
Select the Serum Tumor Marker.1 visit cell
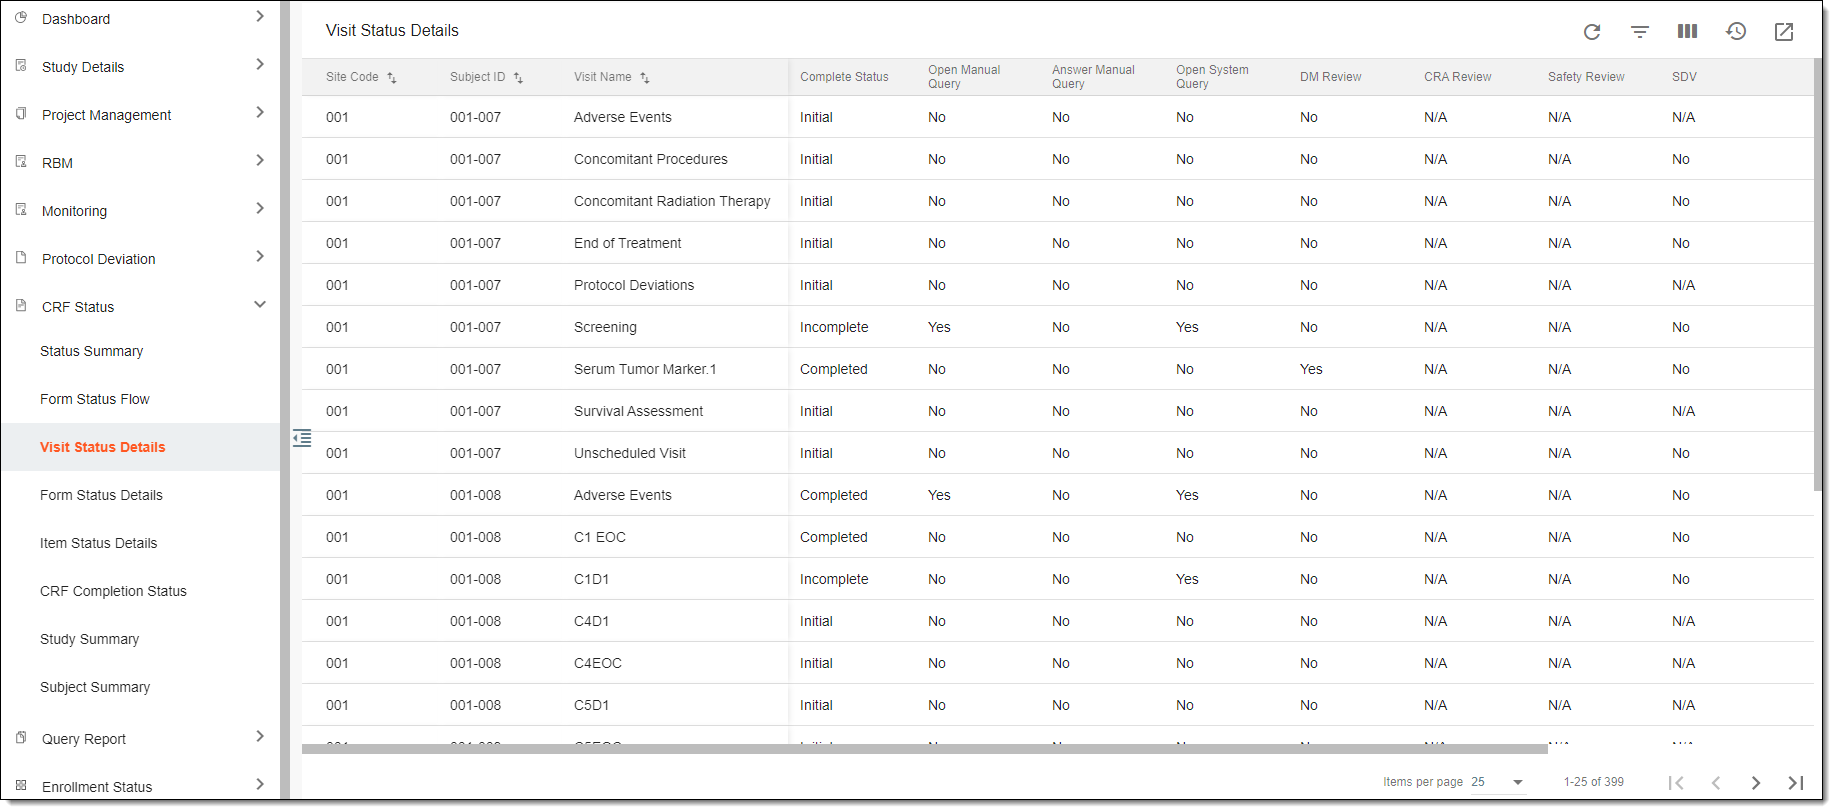[x=645, y=369]
